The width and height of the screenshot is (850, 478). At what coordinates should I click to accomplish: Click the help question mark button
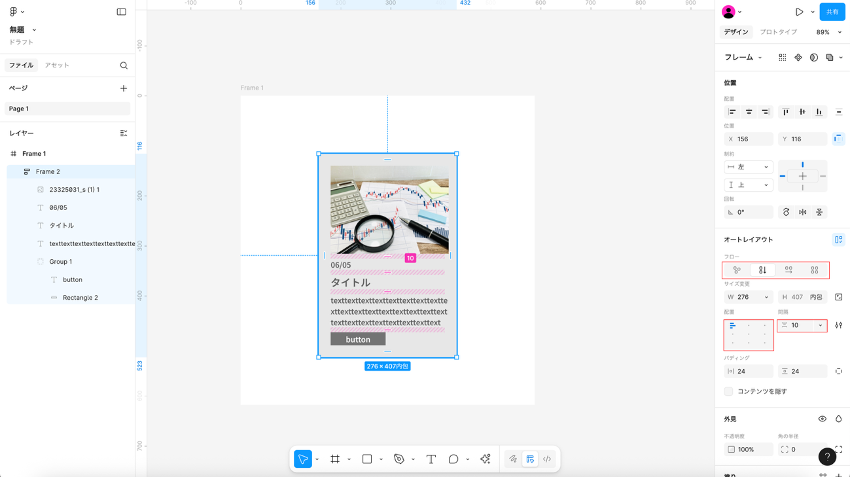pyautogui.click(x=828, y=456)
